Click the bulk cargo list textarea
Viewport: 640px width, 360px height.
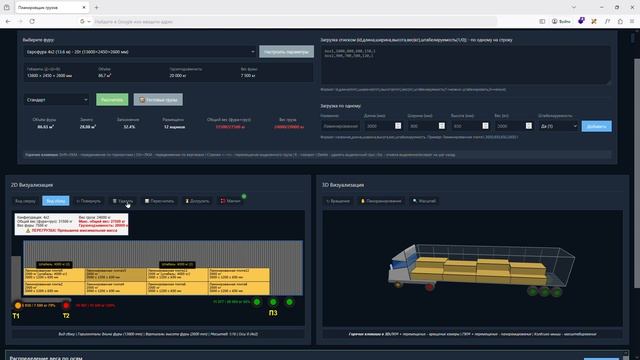tap(466, 65)
